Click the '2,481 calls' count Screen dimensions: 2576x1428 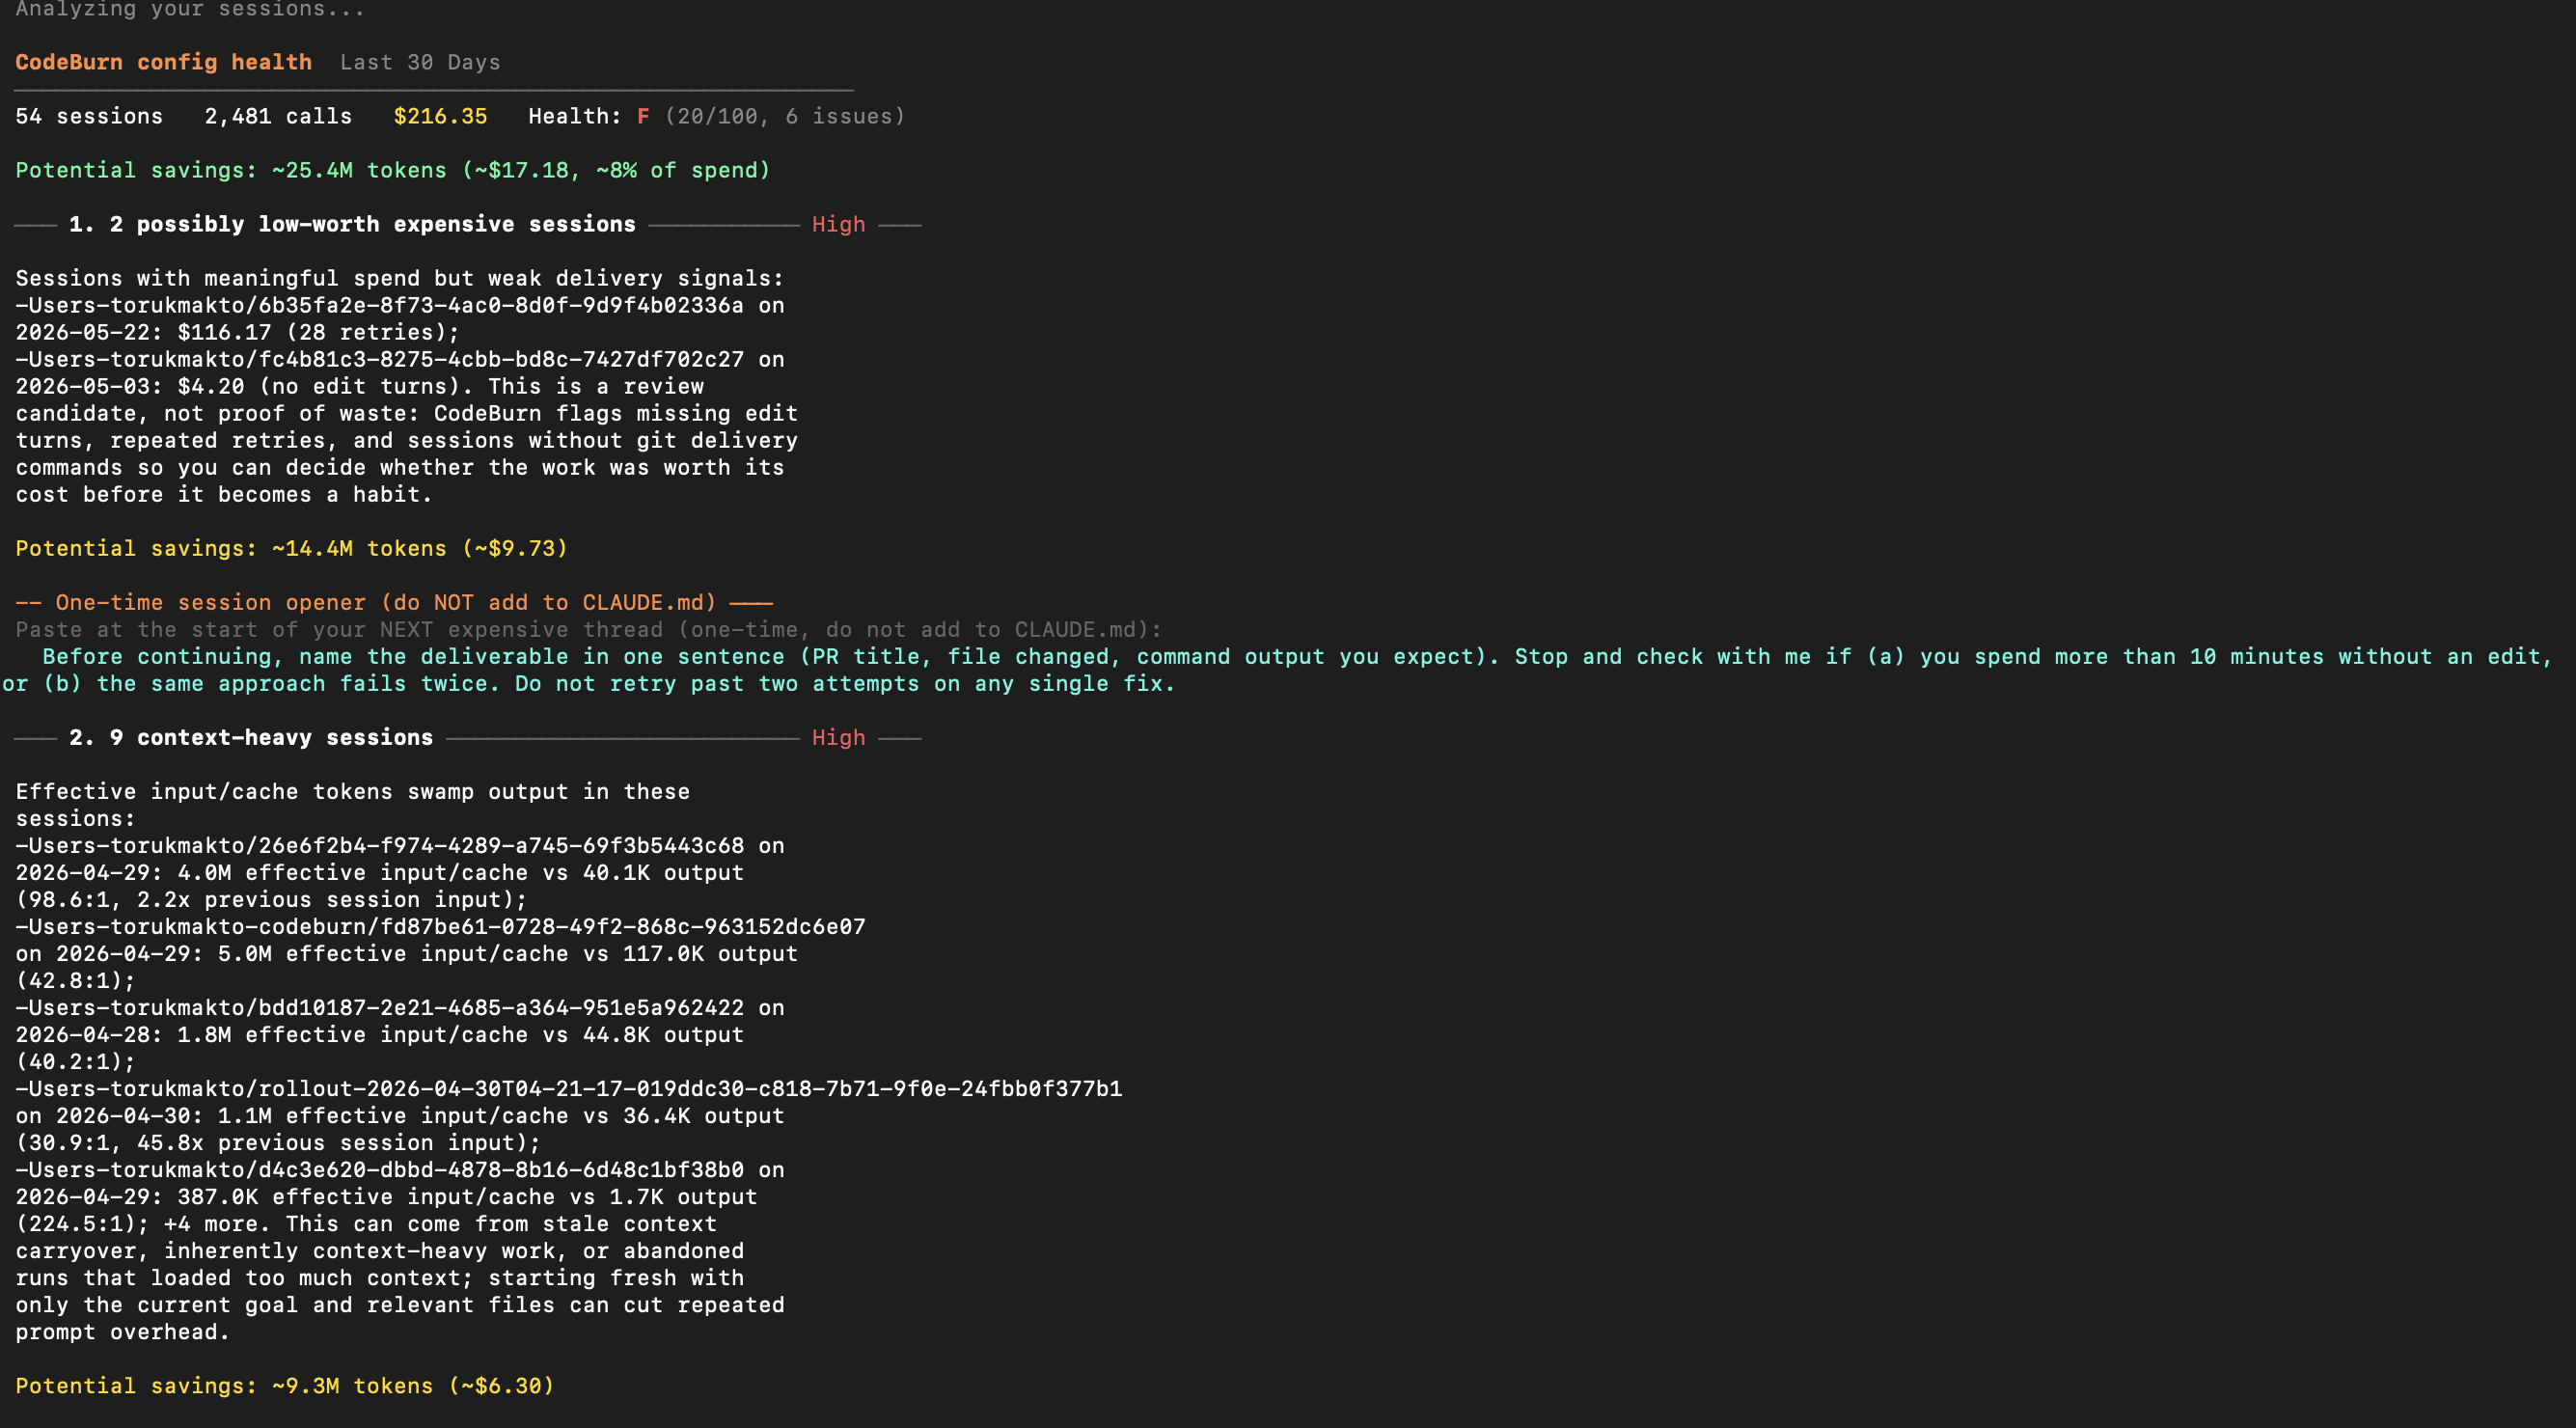point(278,116)
